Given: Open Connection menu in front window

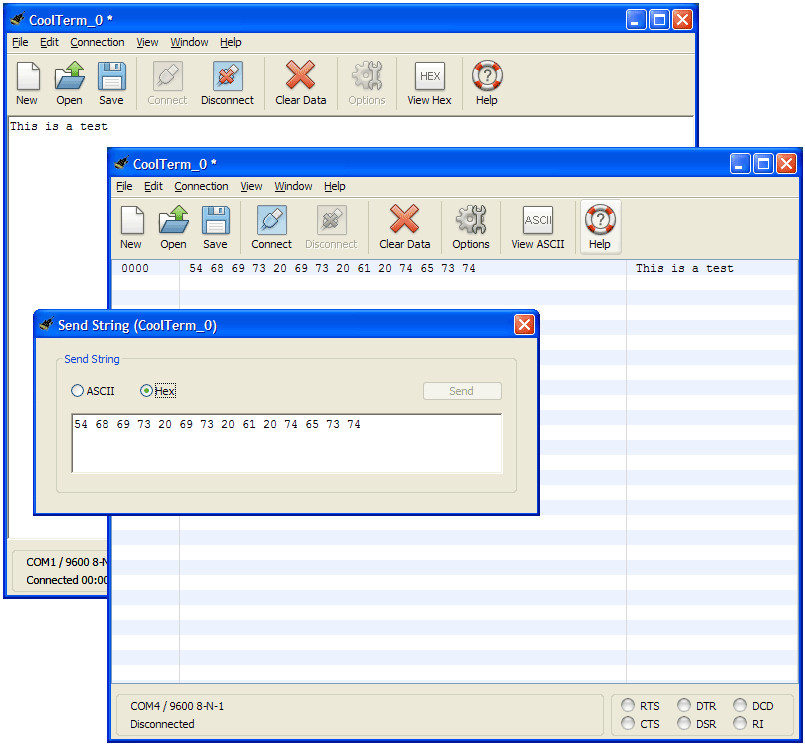Looking at the screenshot, I should pos(201,186).
